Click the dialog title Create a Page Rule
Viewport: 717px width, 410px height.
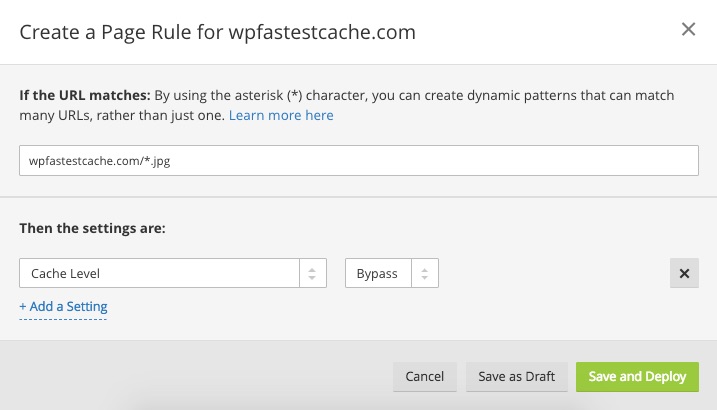point(217,32)
